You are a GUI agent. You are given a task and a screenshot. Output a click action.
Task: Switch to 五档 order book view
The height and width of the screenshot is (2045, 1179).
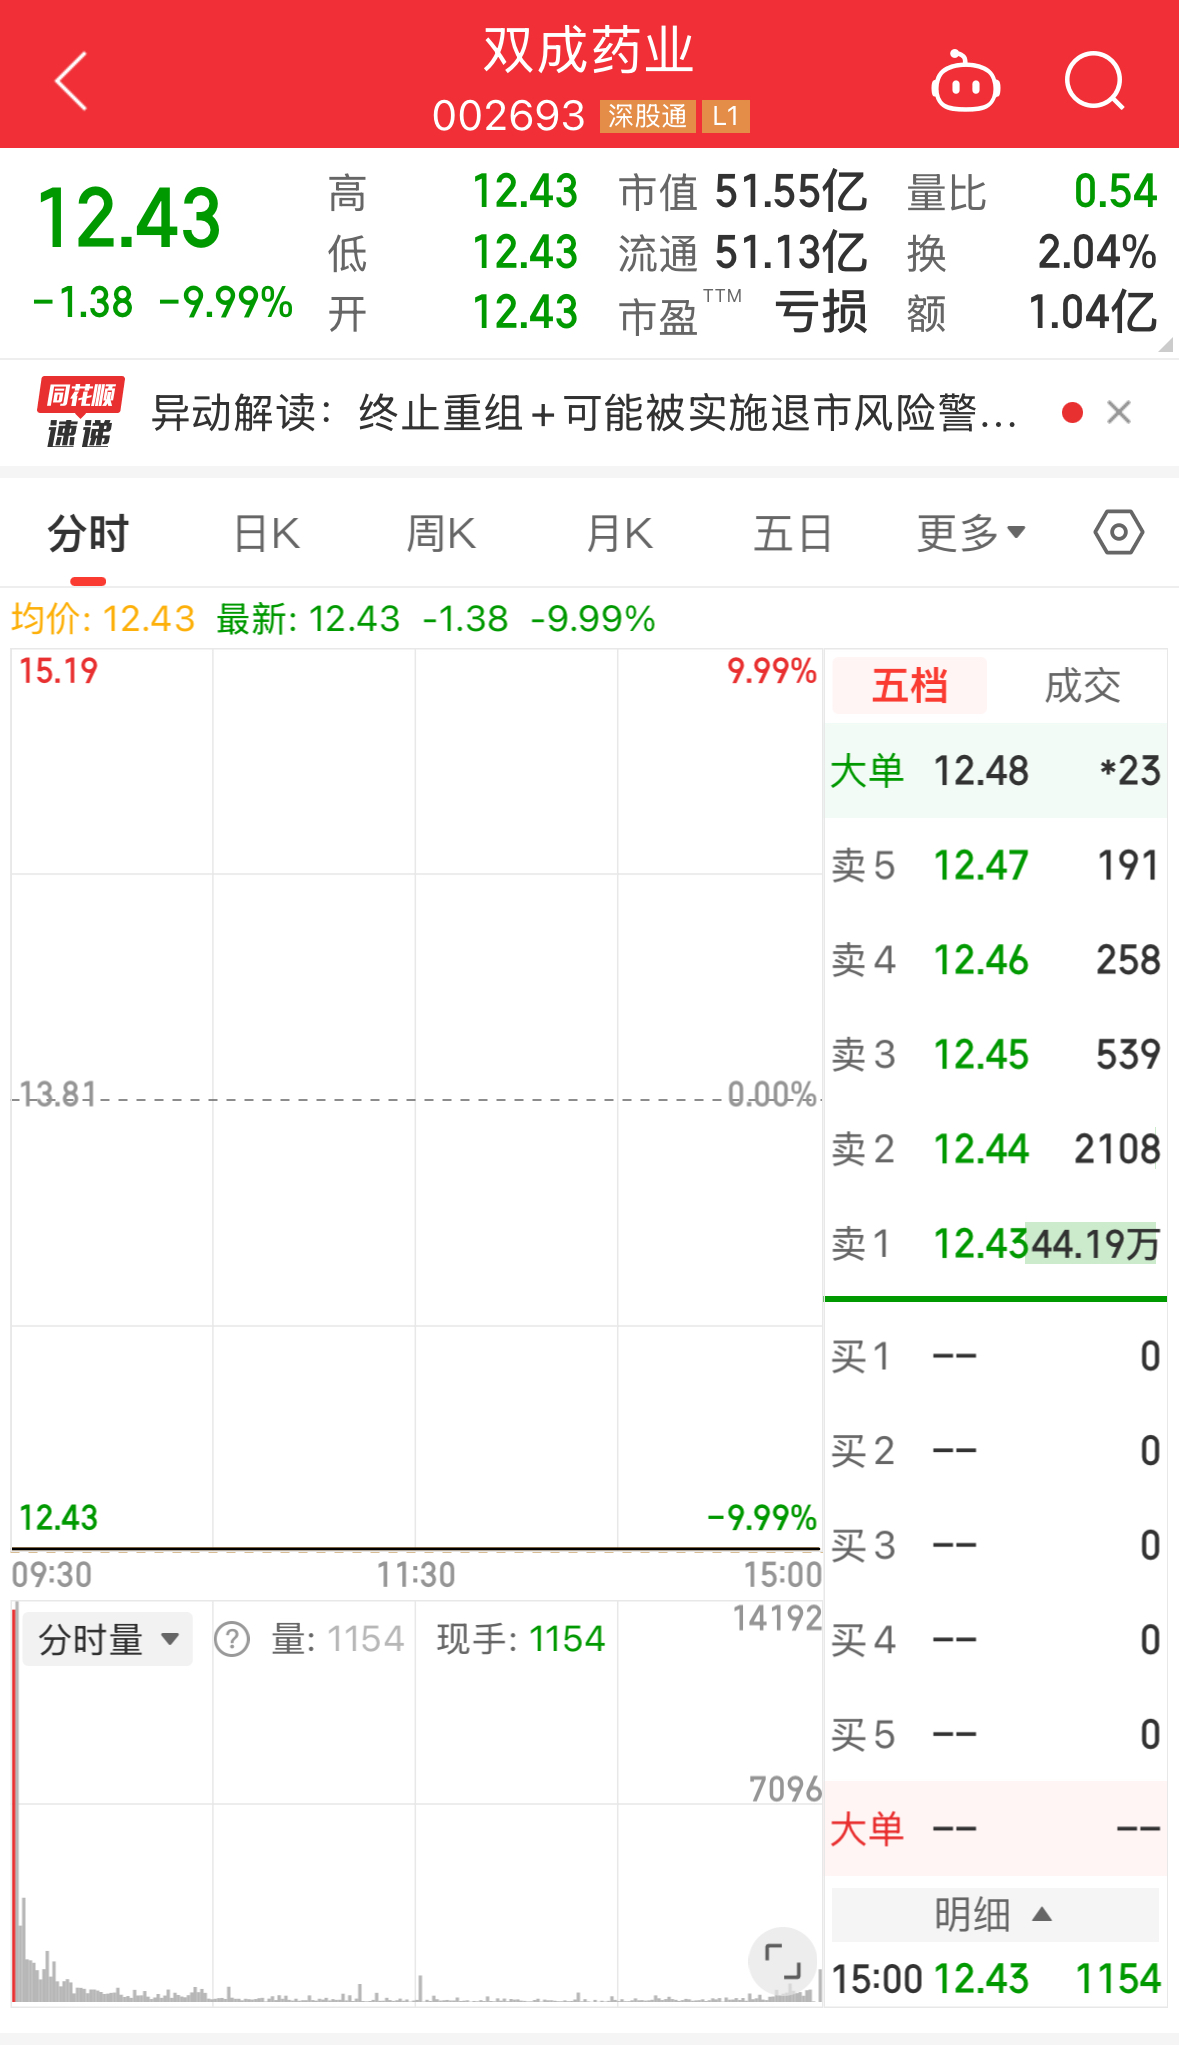[x=909, y=686]
